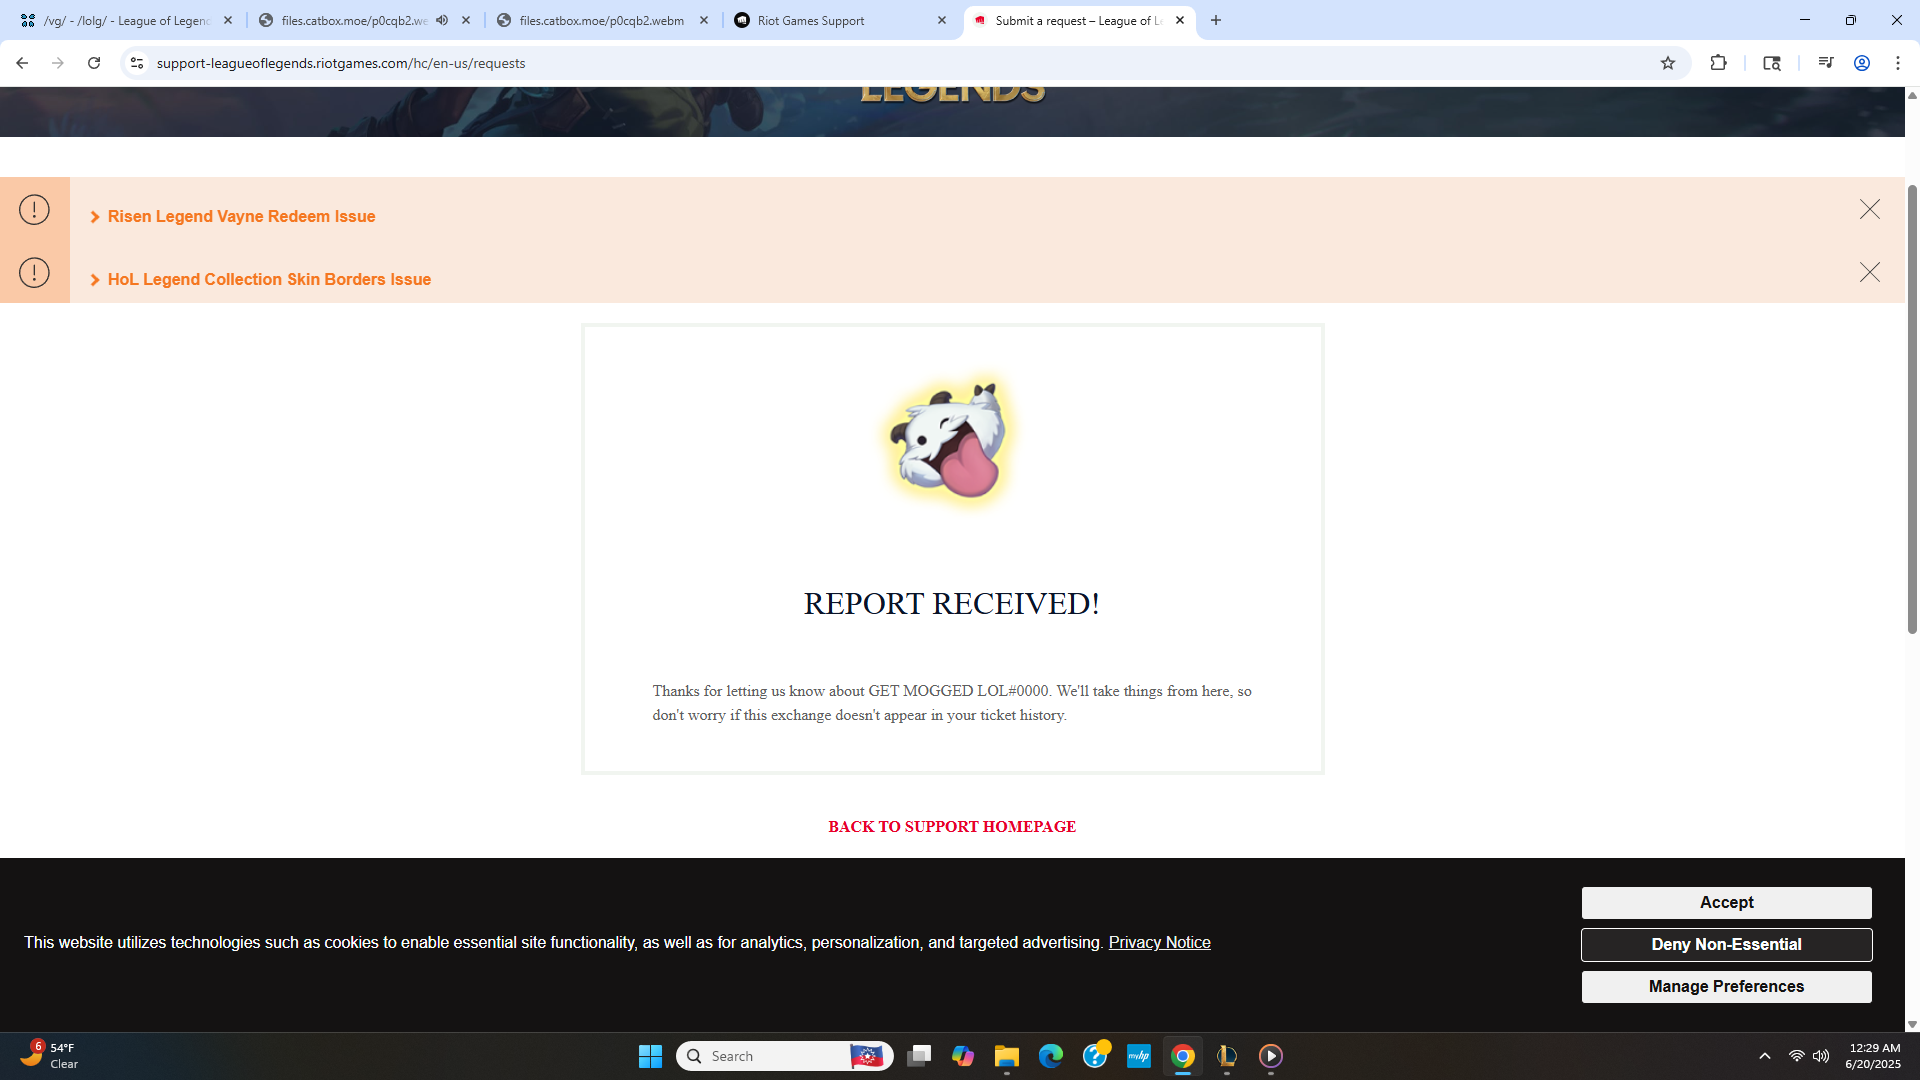Screen dimensions: 1920x1080
Task: Click the browser forward arrow
Action: tap(58, 63)
